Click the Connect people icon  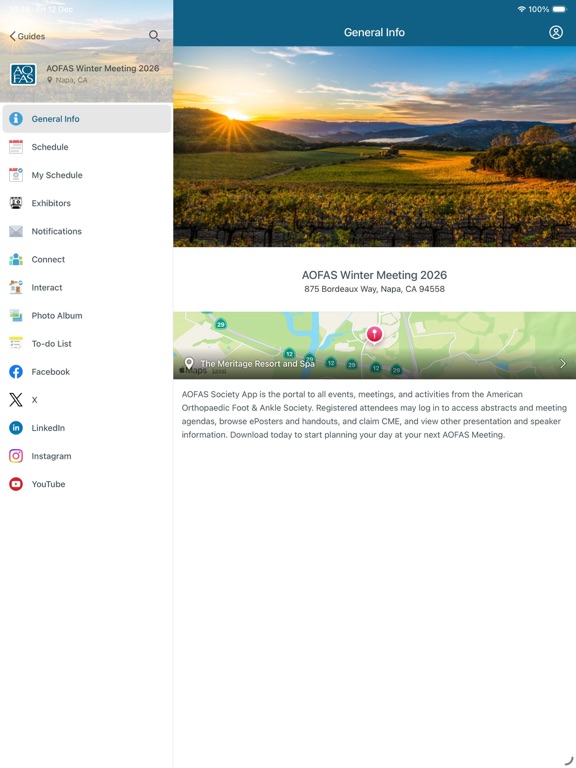point(16,259)
